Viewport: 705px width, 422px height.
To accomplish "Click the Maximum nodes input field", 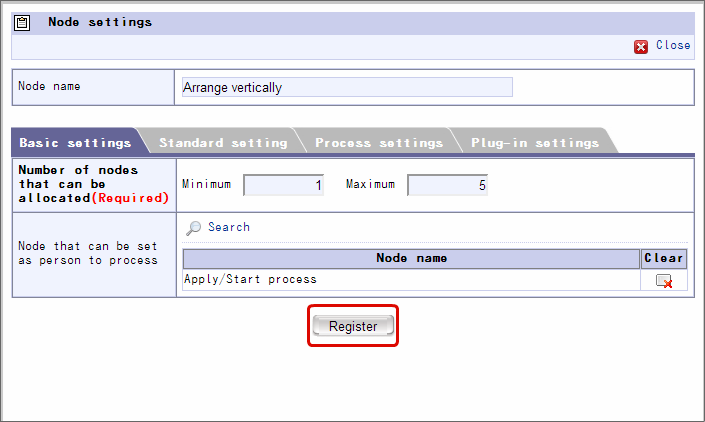I will pyautogui.click(x=447, y=185).
